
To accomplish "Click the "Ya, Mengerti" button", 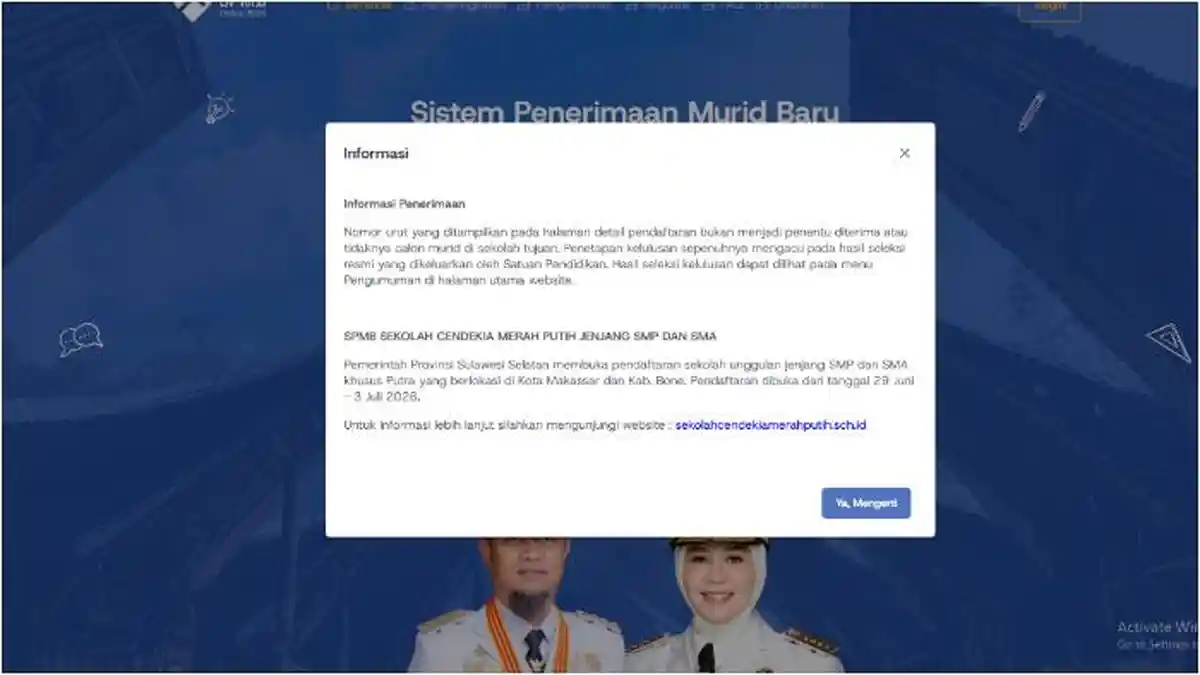I will (x=866, y=503).
